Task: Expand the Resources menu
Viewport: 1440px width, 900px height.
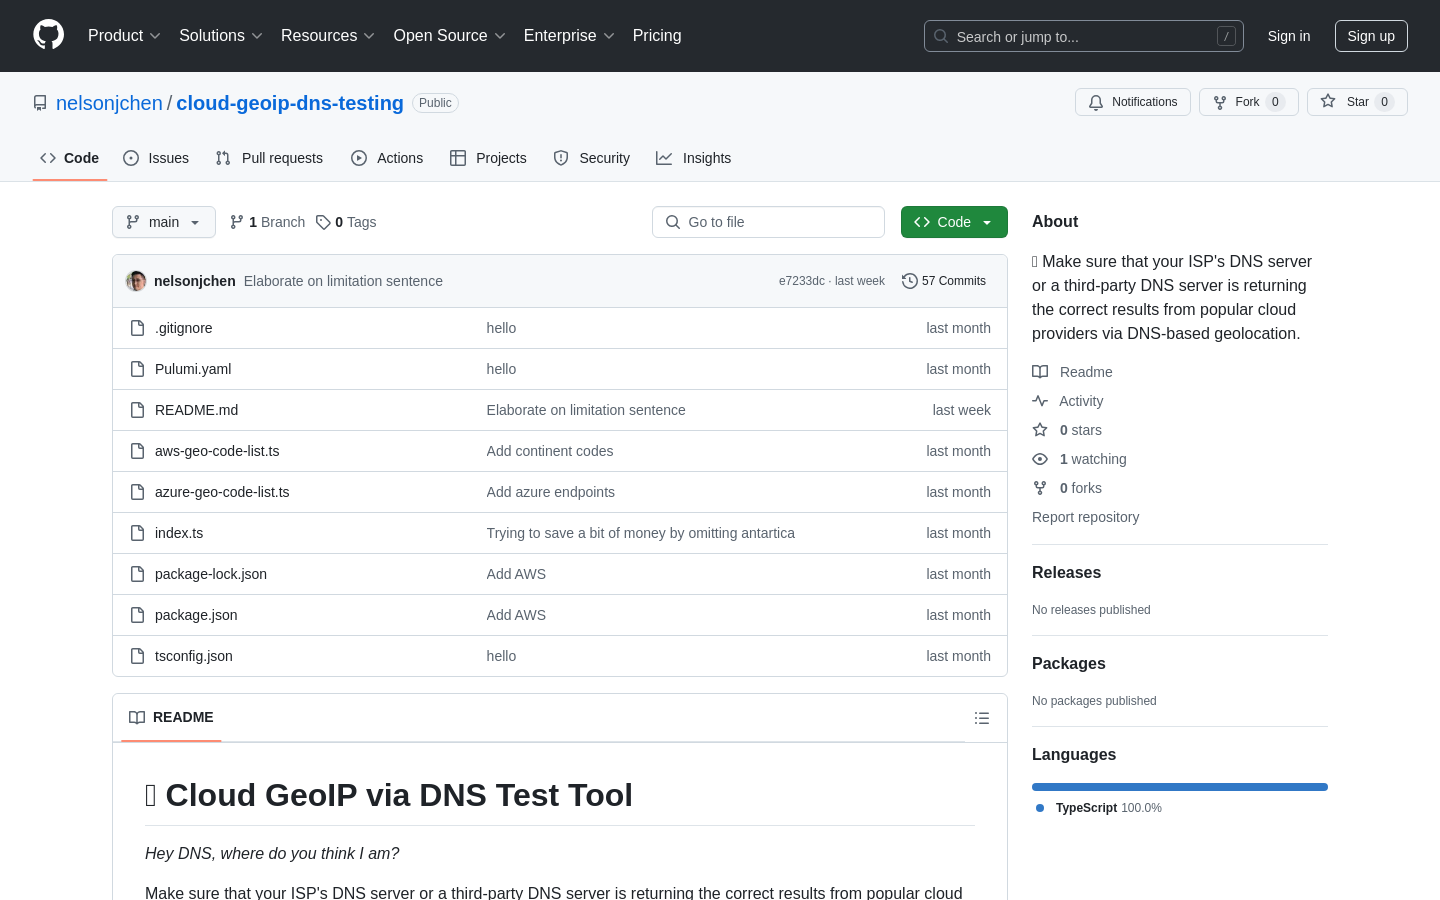Action: pos(327,35)
